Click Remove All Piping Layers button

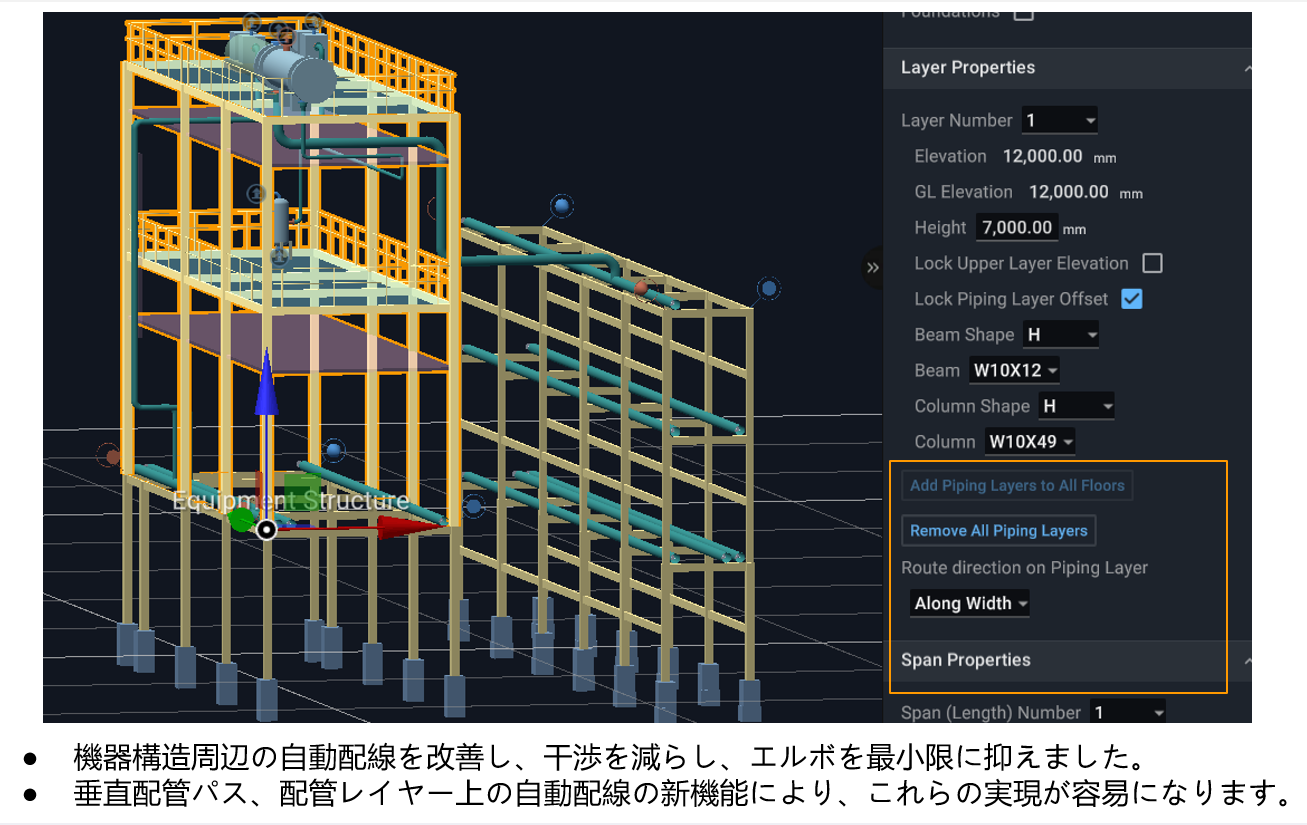point(998,531)
